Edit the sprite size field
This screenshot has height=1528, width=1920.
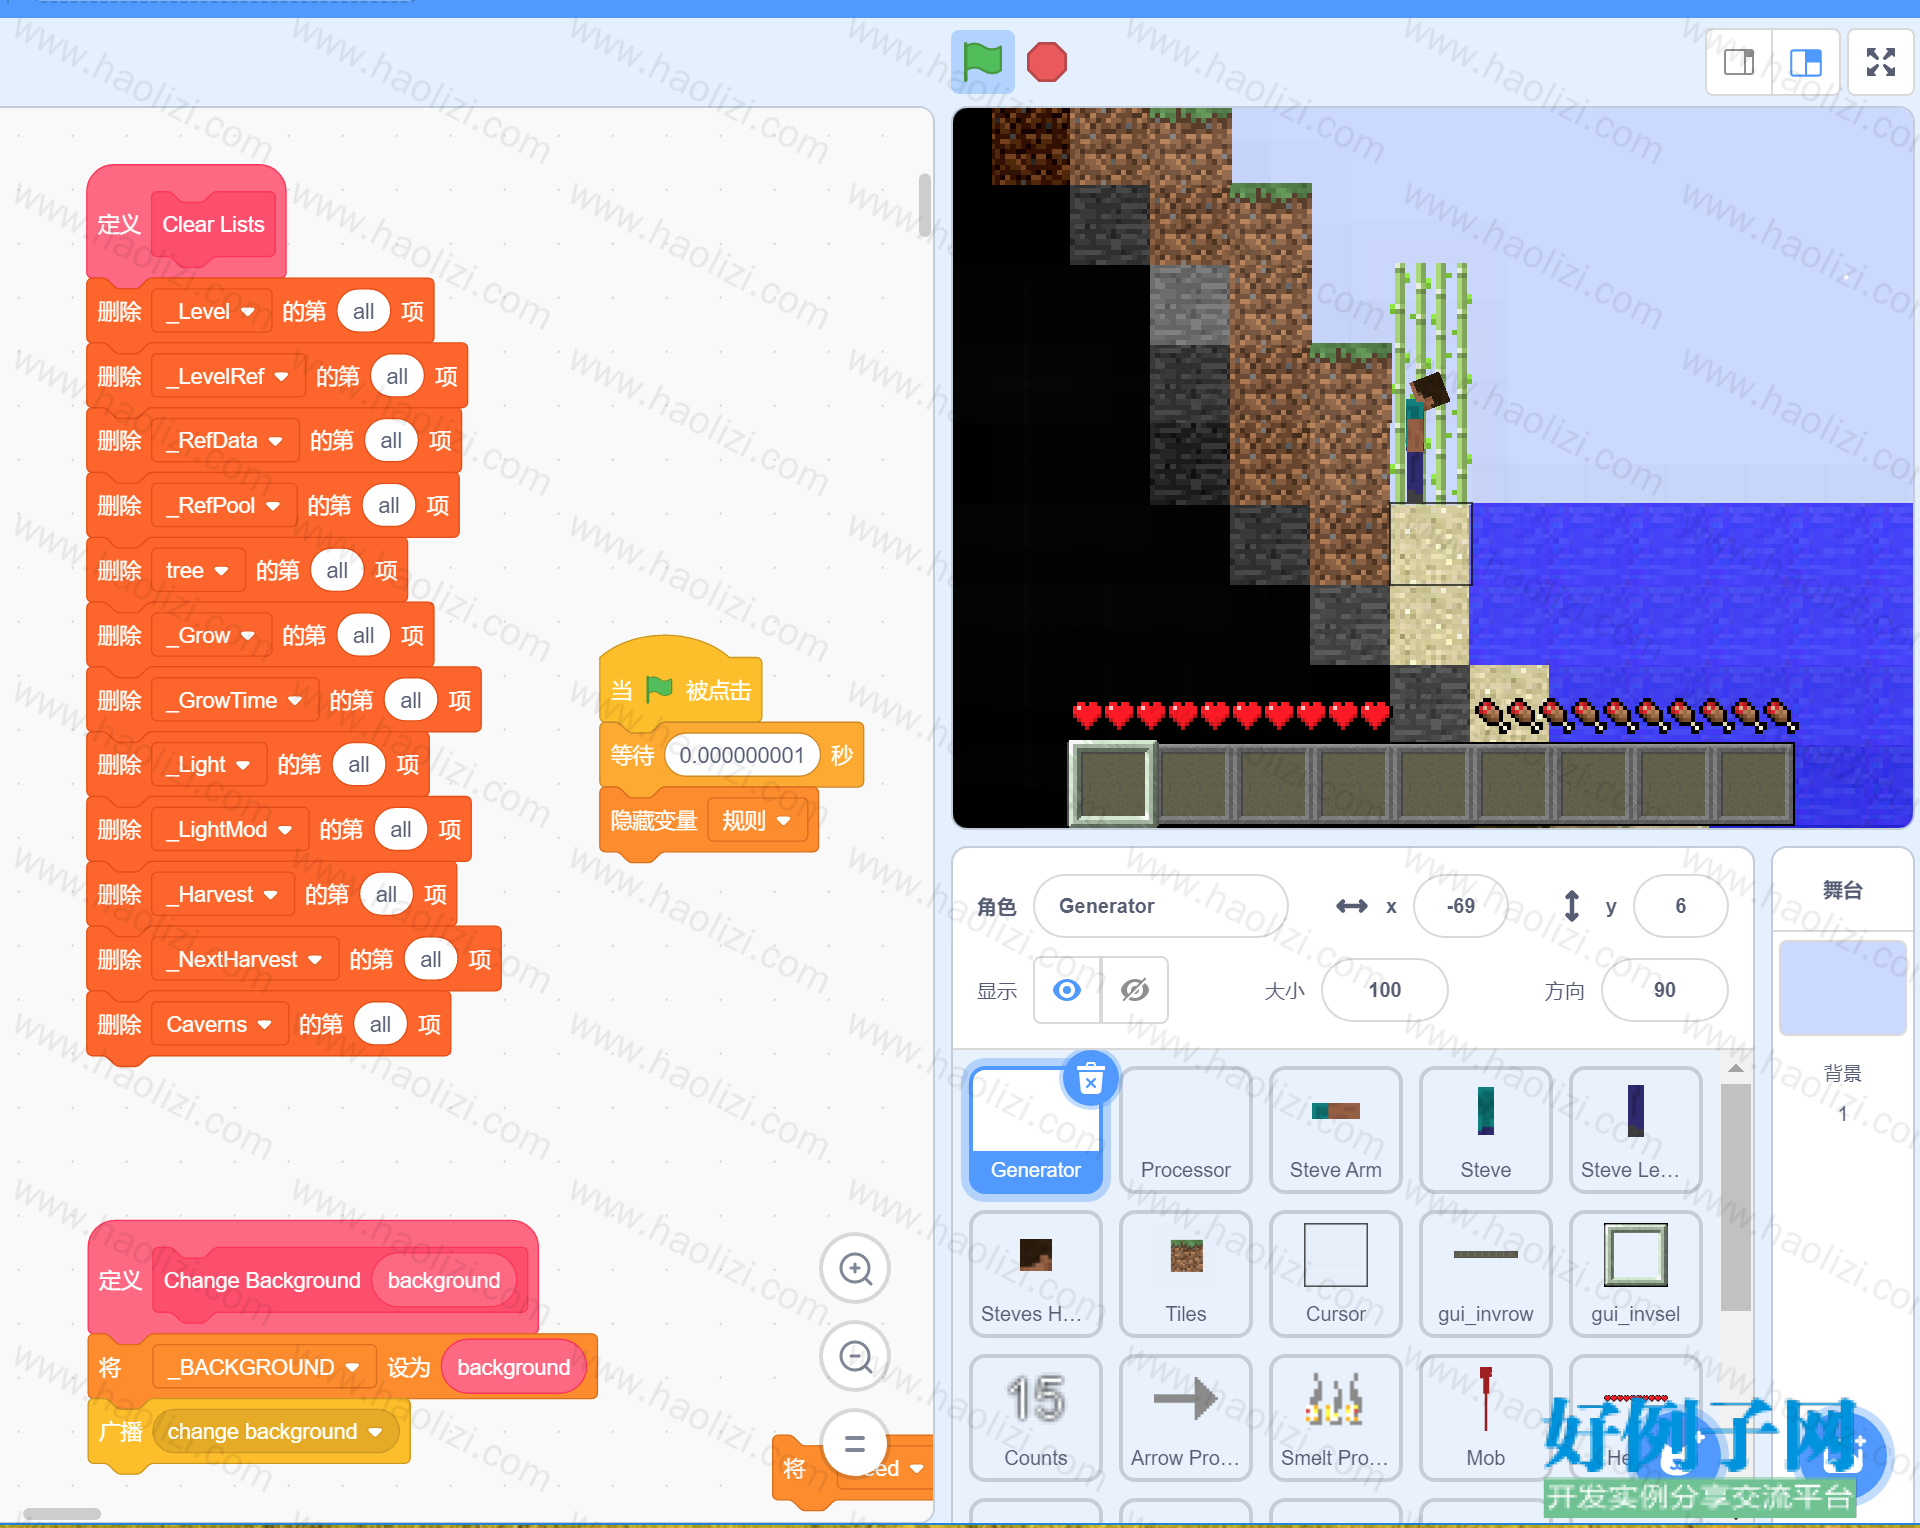1384,990
